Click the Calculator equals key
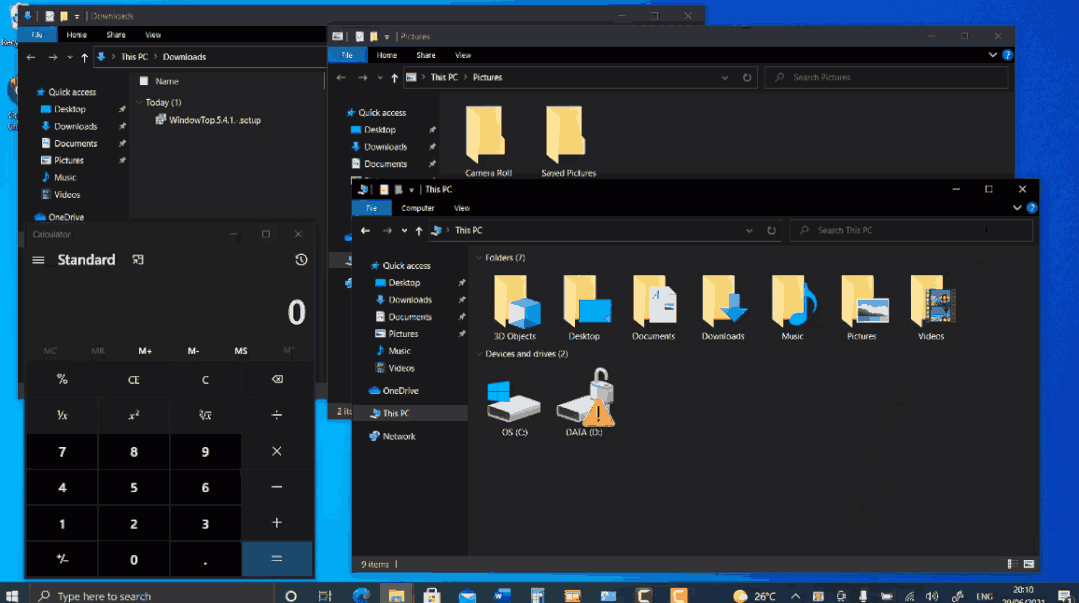Image resolution: width=1079 pixels, height=603 pixels. click(x=277, y=558)
